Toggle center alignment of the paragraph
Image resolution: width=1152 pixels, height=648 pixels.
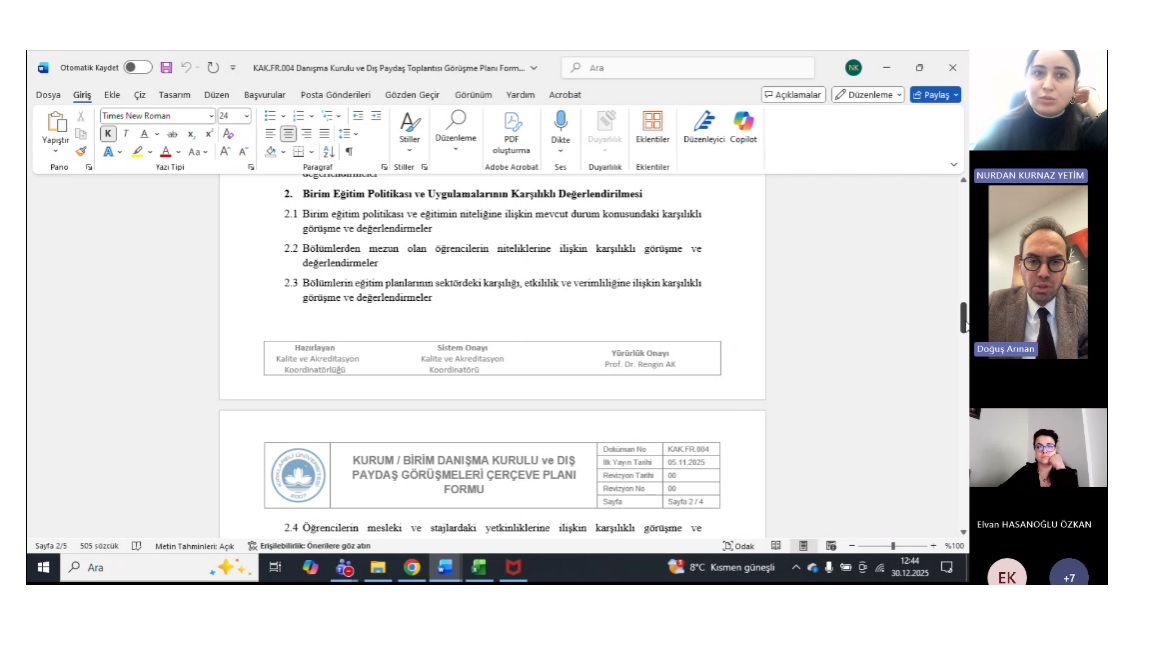coord(288,134)
